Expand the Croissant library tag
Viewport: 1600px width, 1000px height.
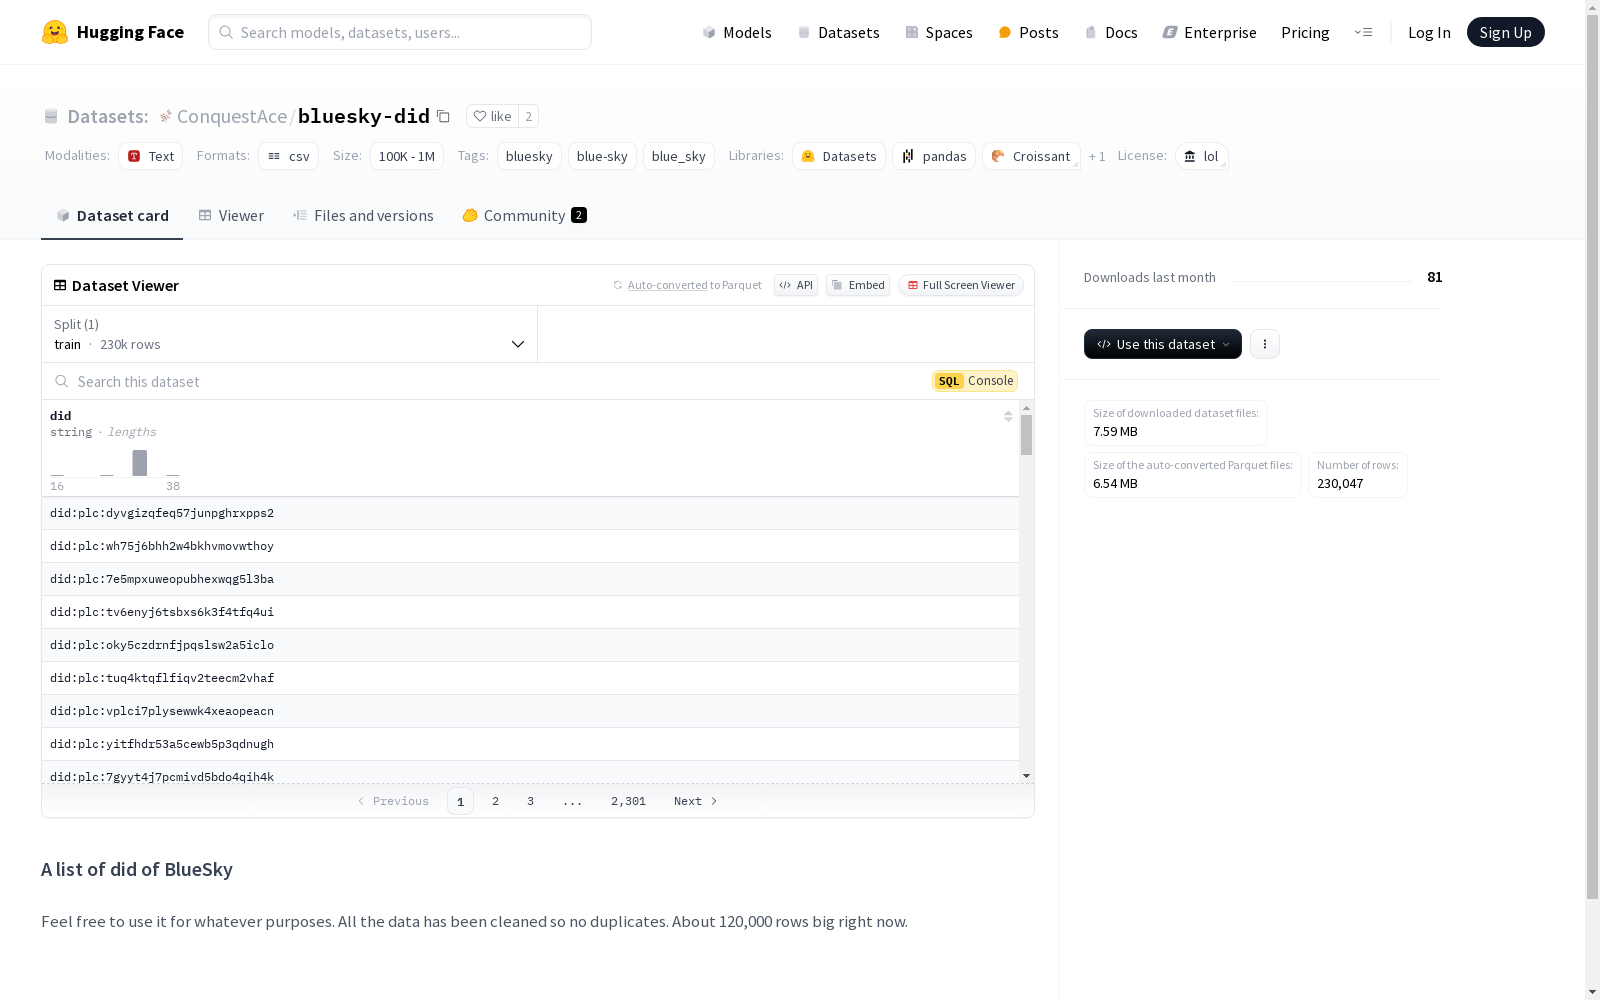click(1031, 156)
